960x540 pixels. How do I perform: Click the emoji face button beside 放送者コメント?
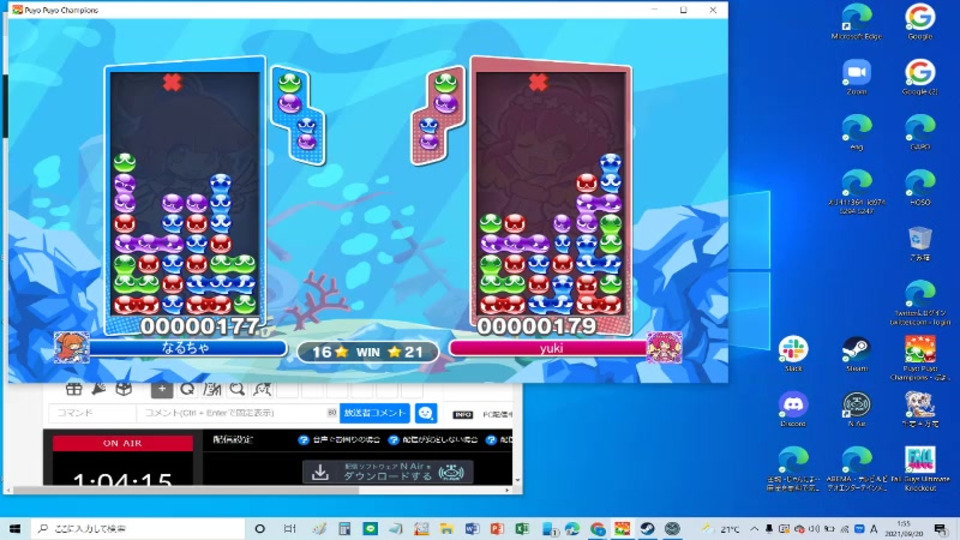click(426, 413)
